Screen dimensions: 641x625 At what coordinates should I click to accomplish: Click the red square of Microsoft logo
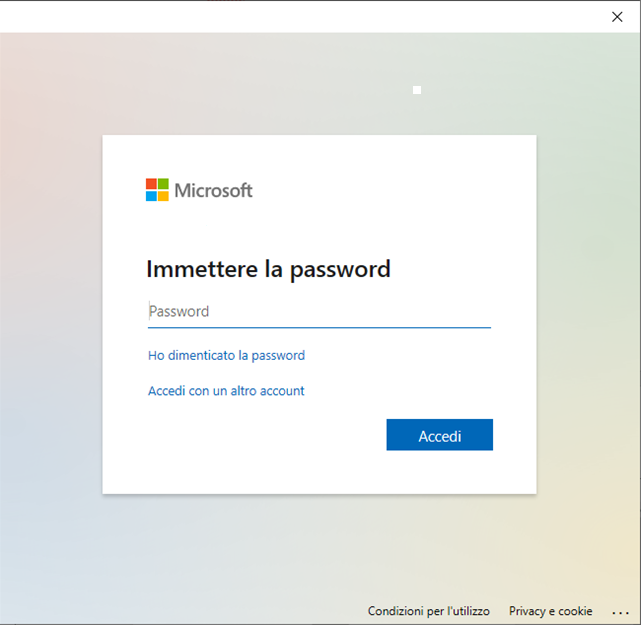(151, 184)
